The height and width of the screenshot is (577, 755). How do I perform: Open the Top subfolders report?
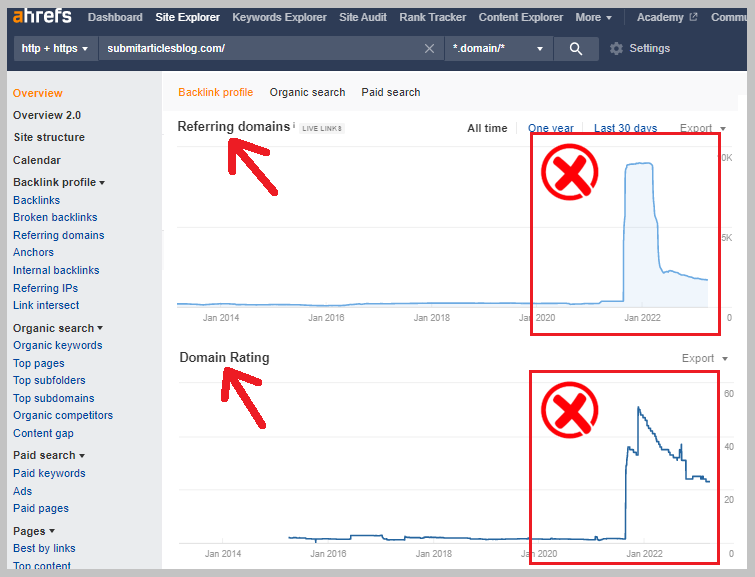point(49,380)
